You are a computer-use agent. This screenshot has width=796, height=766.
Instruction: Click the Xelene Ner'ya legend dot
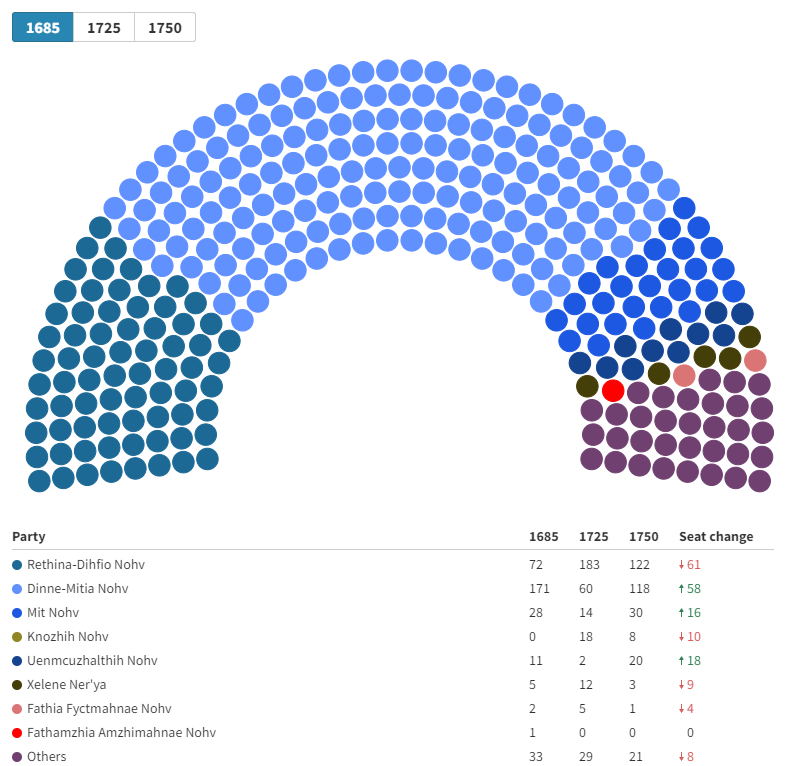[17, 685]
